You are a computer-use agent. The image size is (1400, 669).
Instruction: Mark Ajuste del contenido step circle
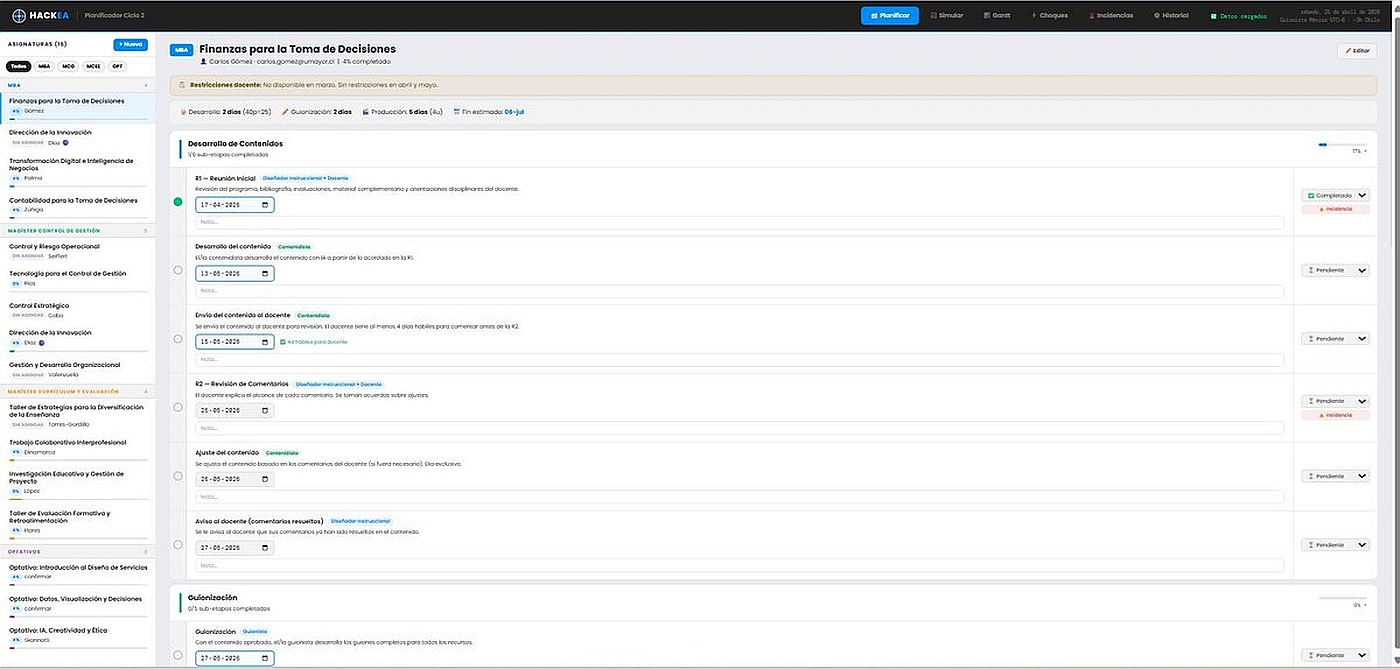(178, 476)
